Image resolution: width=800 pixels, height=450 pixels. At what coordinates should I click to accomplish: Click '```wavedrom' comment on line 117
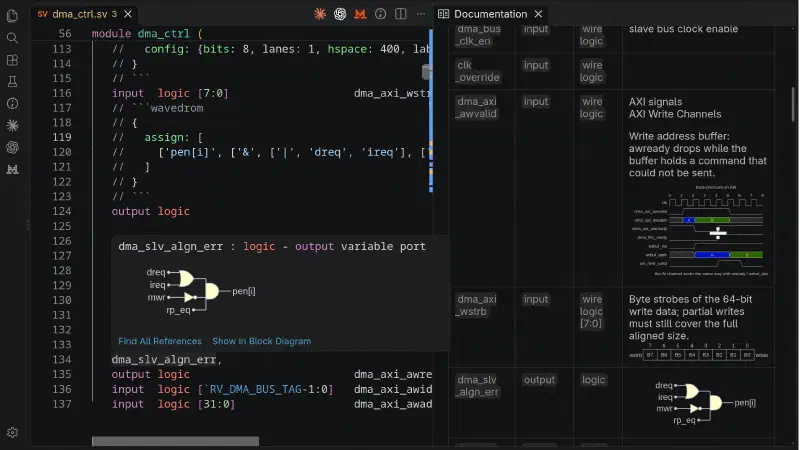167,108
